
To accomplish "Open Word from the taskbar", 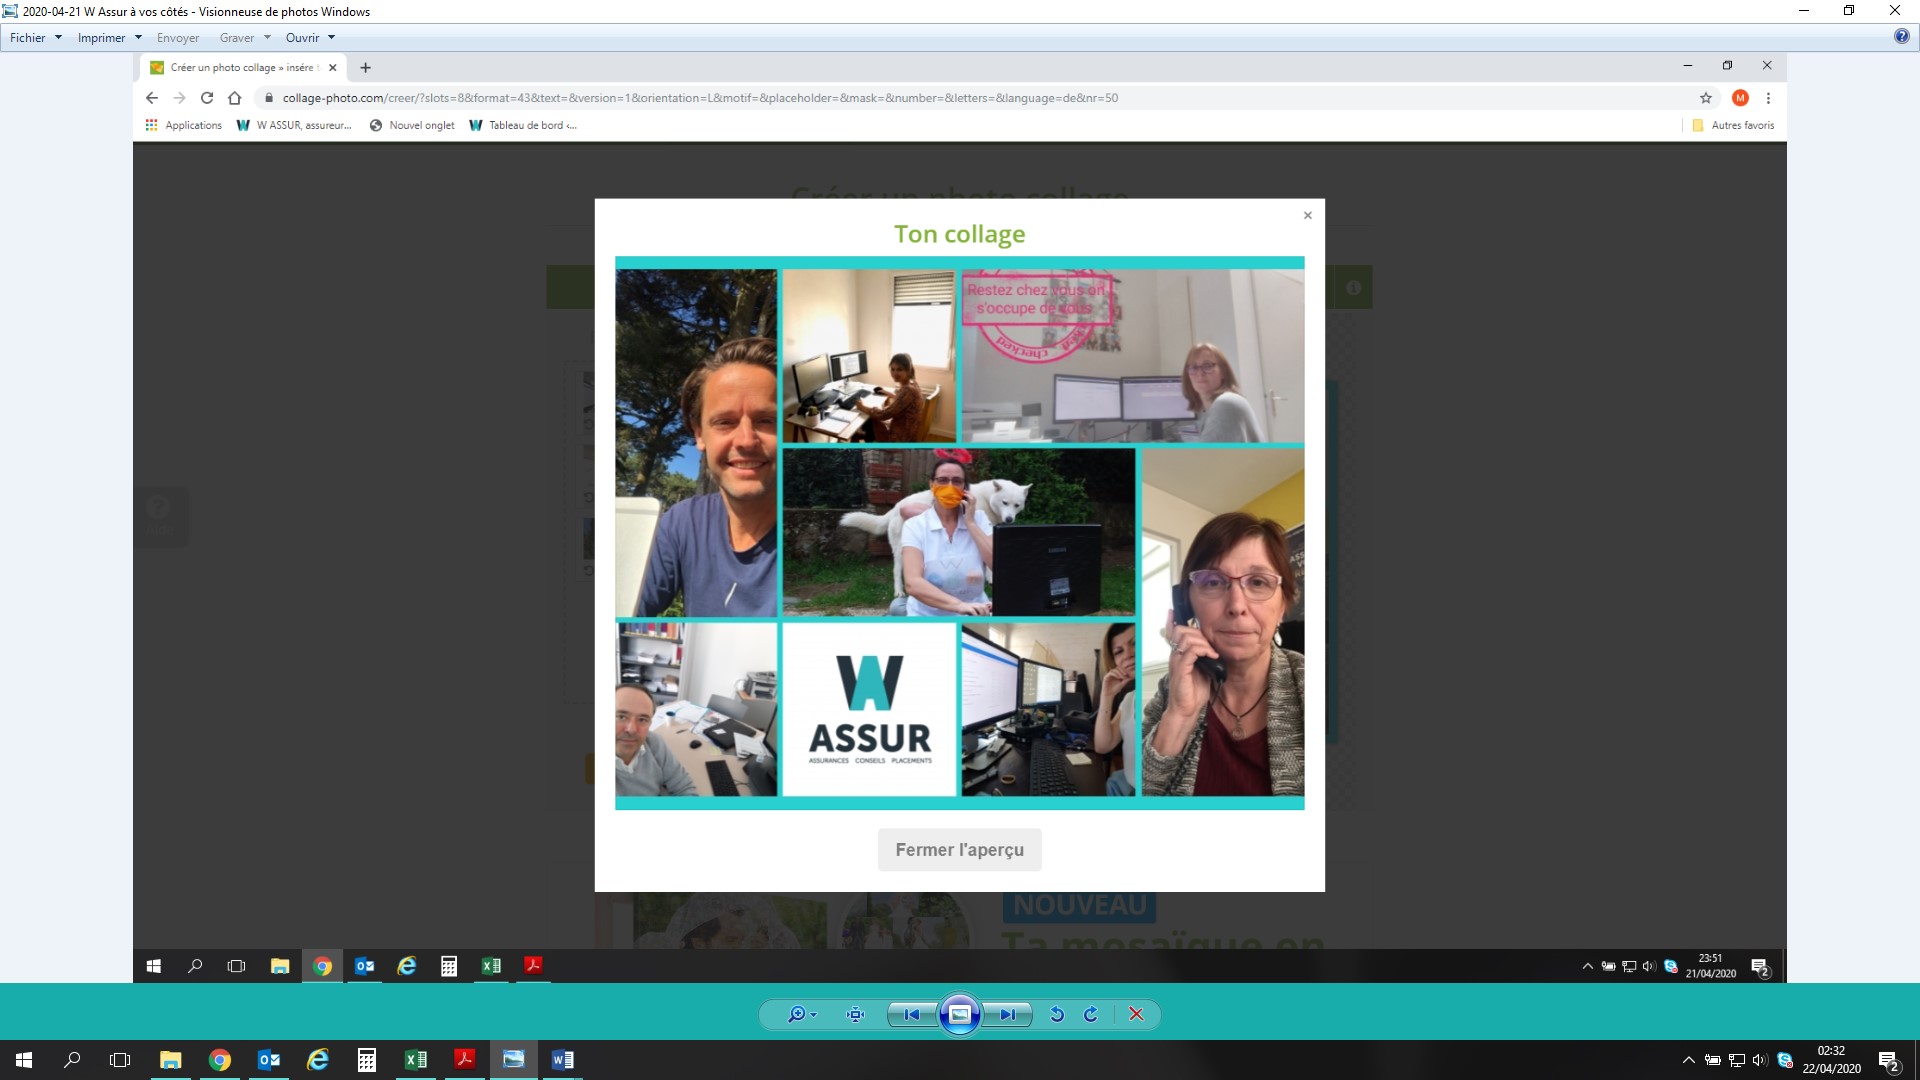I will tap(562, 1060).
